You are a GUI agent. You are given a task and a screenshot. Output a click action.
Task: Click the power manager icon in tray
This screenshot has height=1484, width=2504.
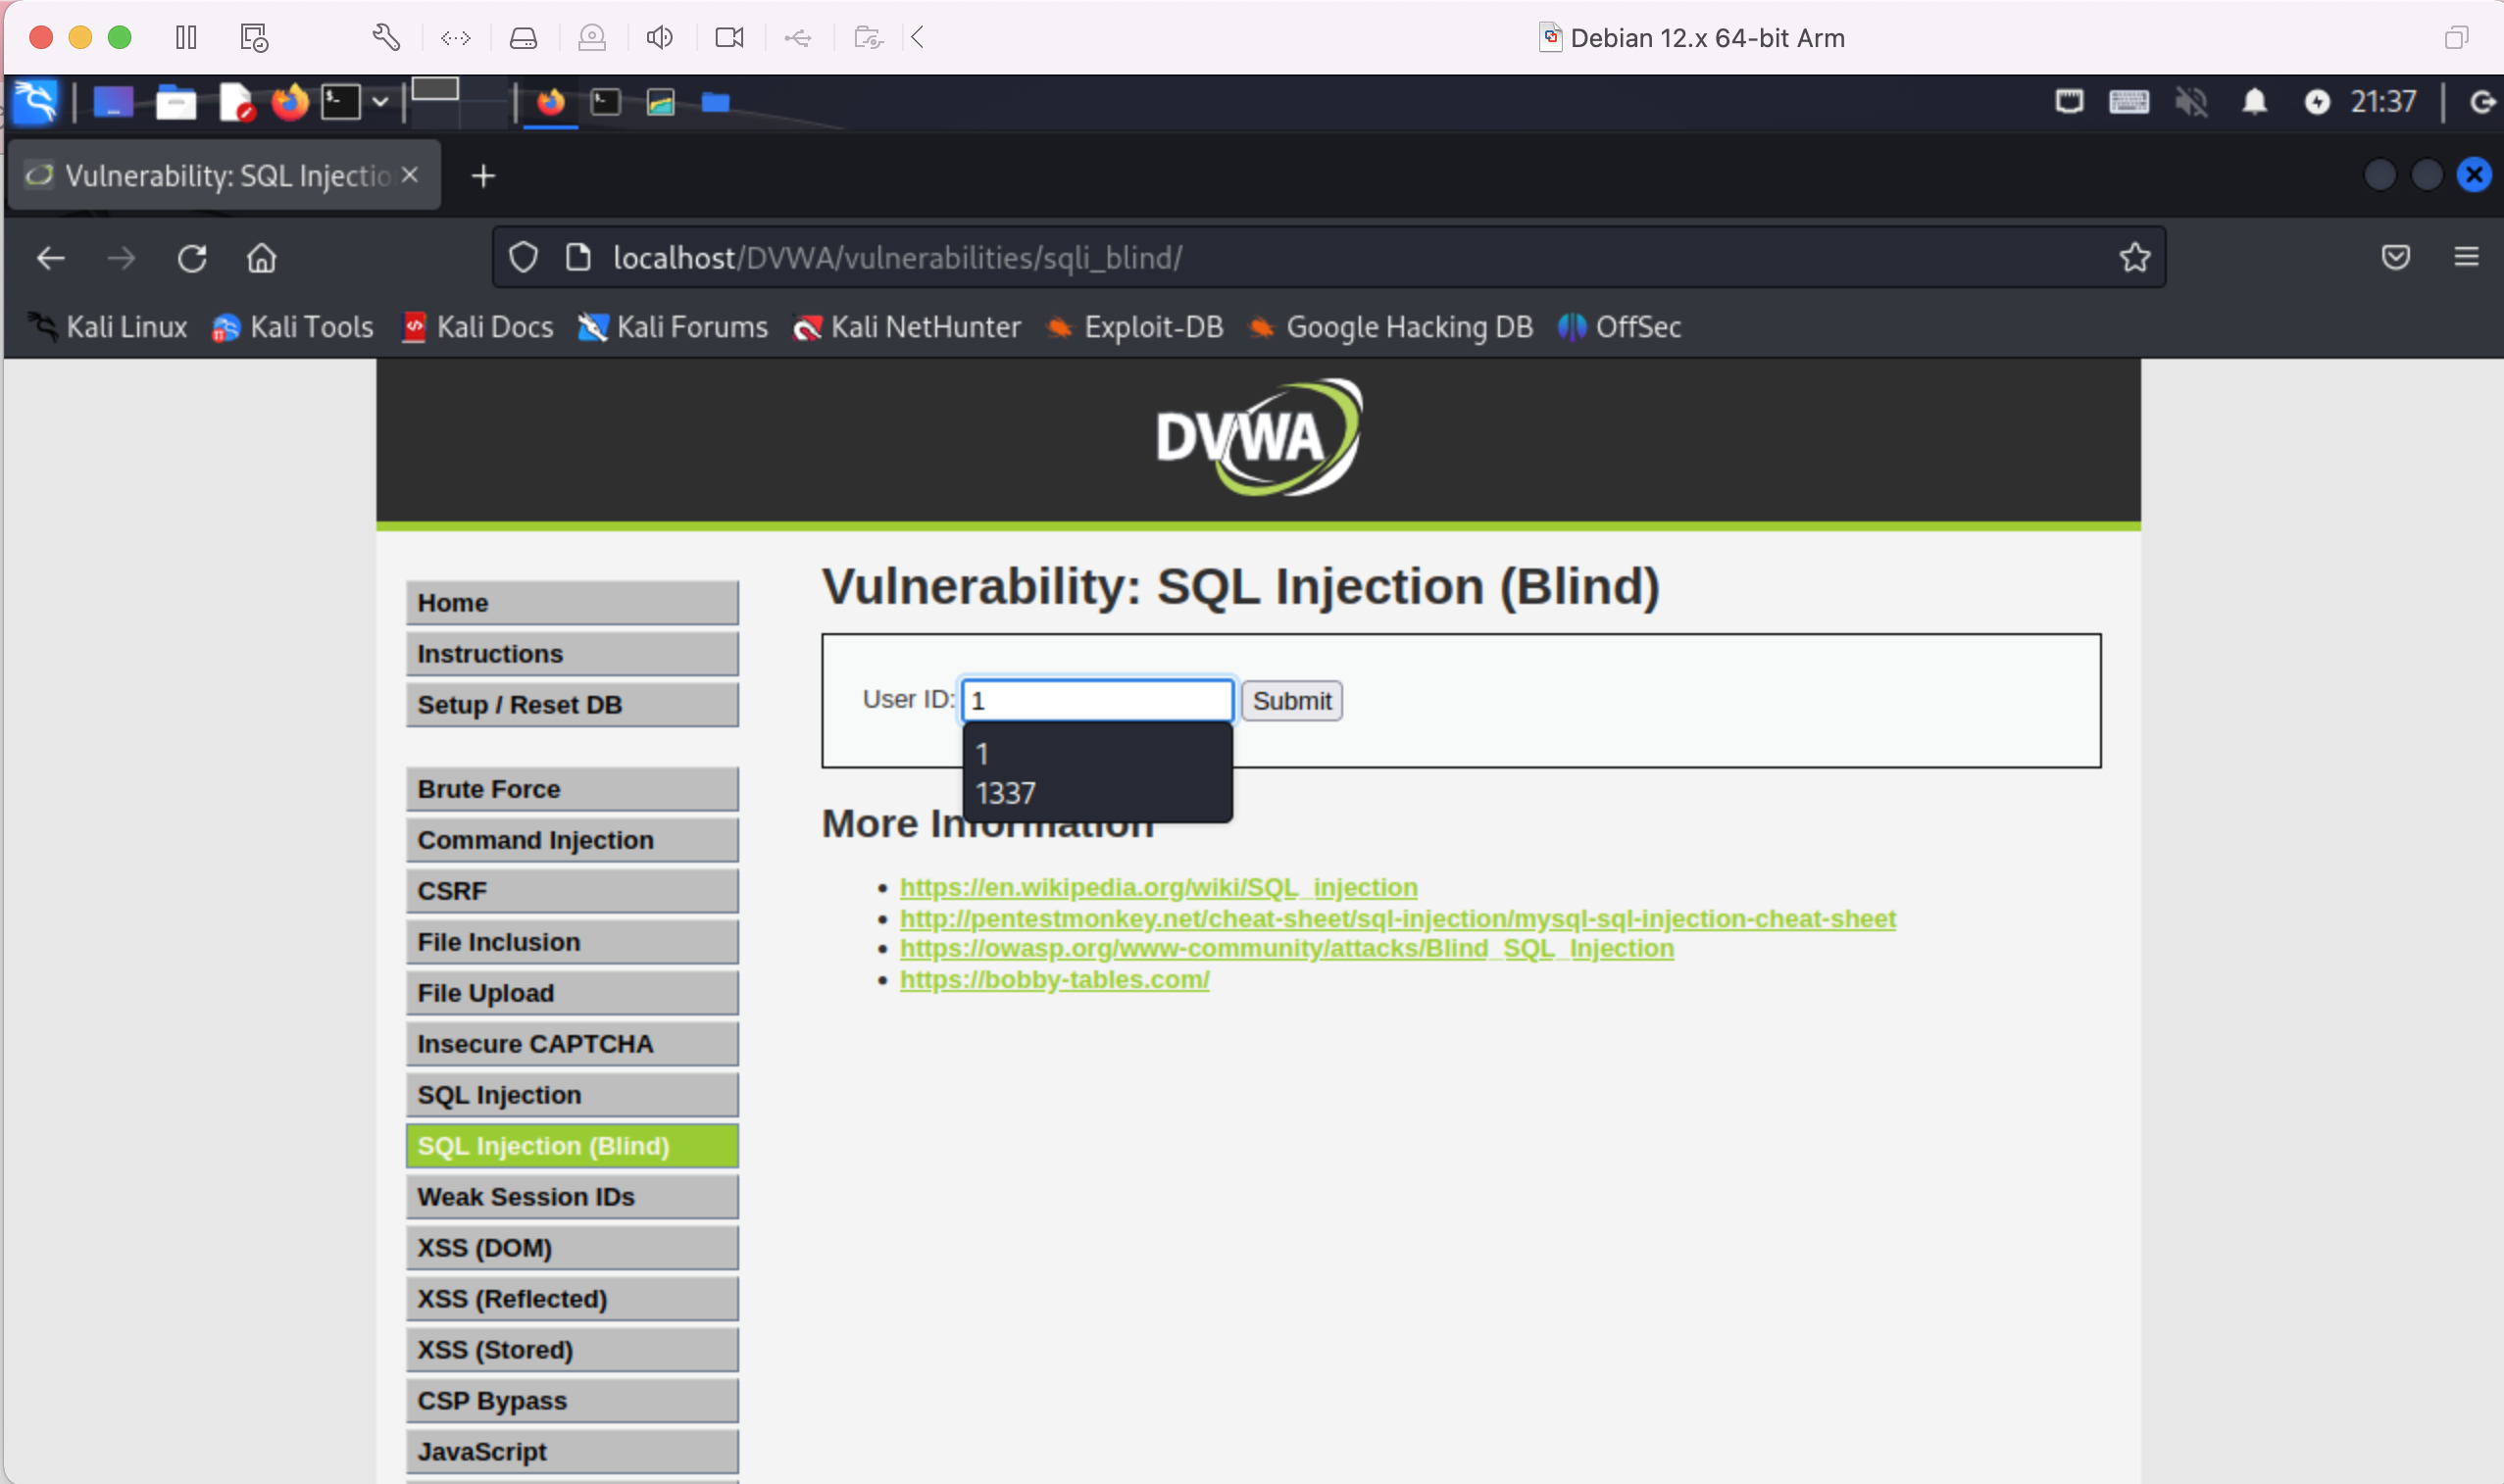pos(2317,102)
